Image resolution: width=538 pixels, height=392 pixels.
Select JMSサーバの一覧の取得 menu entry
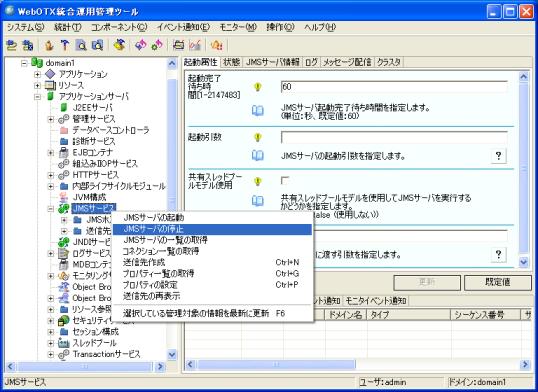[x=212, y=240]
